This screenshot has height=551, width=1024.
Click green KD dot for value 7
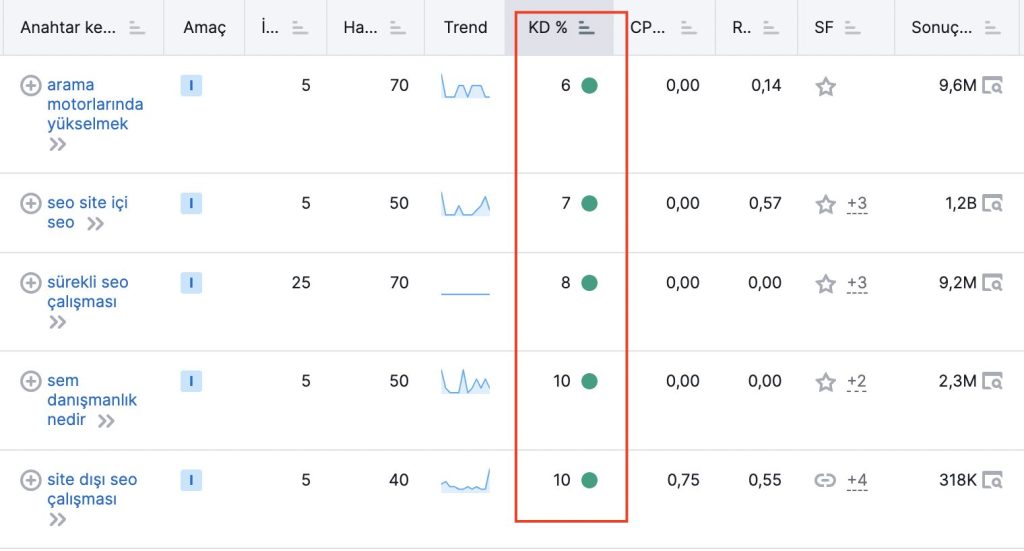click(589, 204)
